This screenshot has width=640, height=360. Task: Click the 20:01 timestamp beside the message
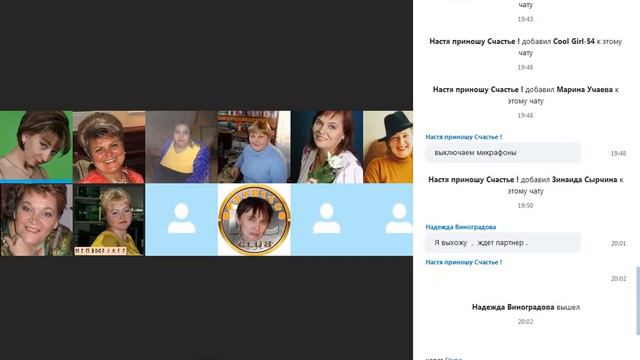click(618, 243)
